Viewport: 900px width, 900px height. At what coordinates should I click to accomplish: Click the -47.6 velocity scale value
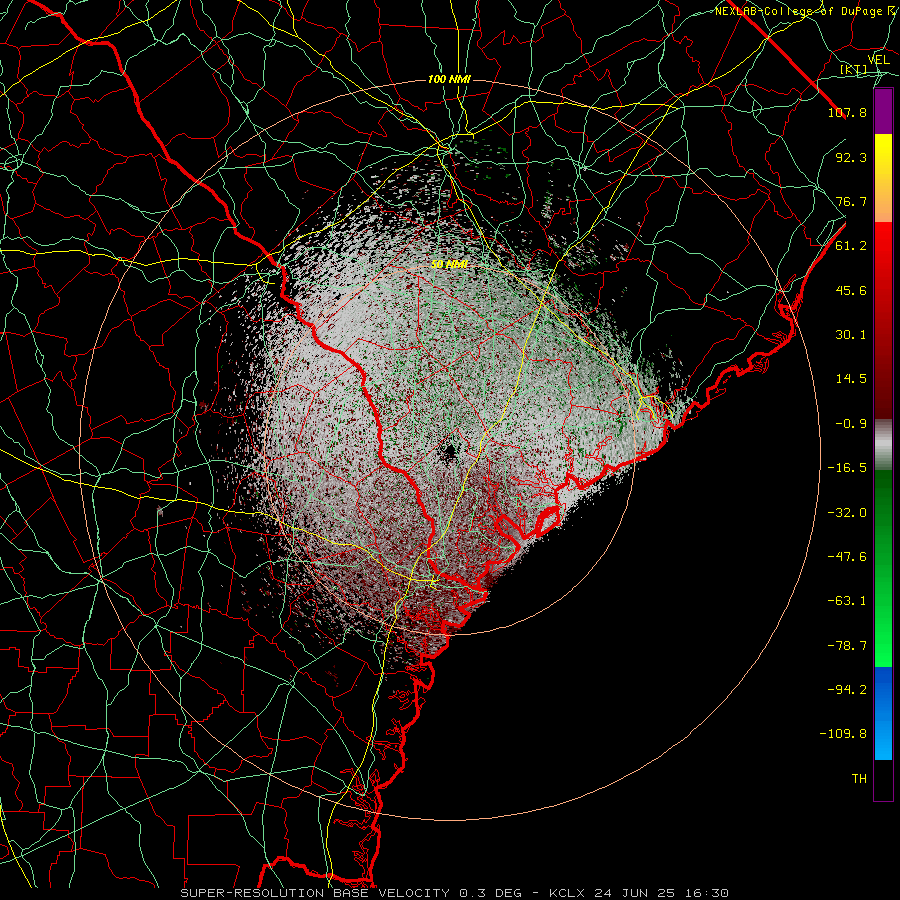click(847, 557)
